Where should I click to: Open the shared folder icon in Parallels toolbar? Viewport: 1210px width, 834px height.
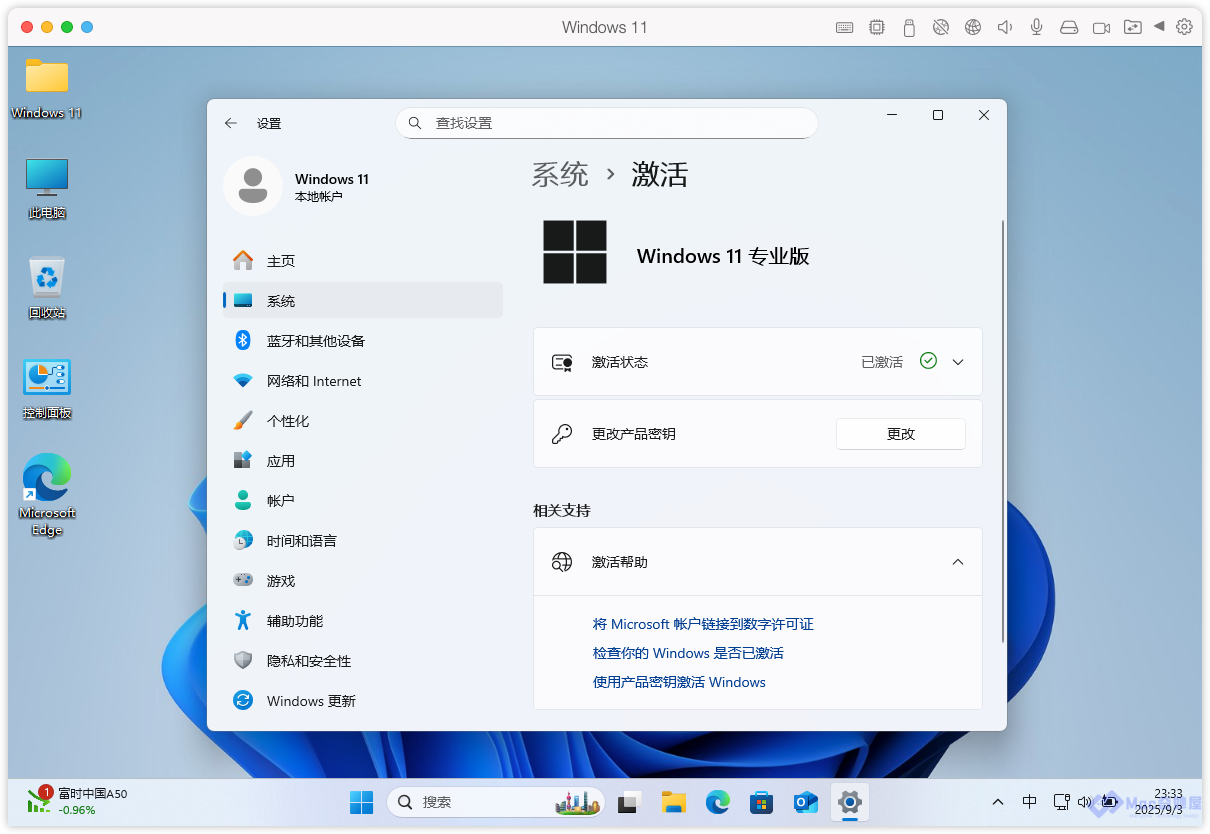[x=1133, y=27]
